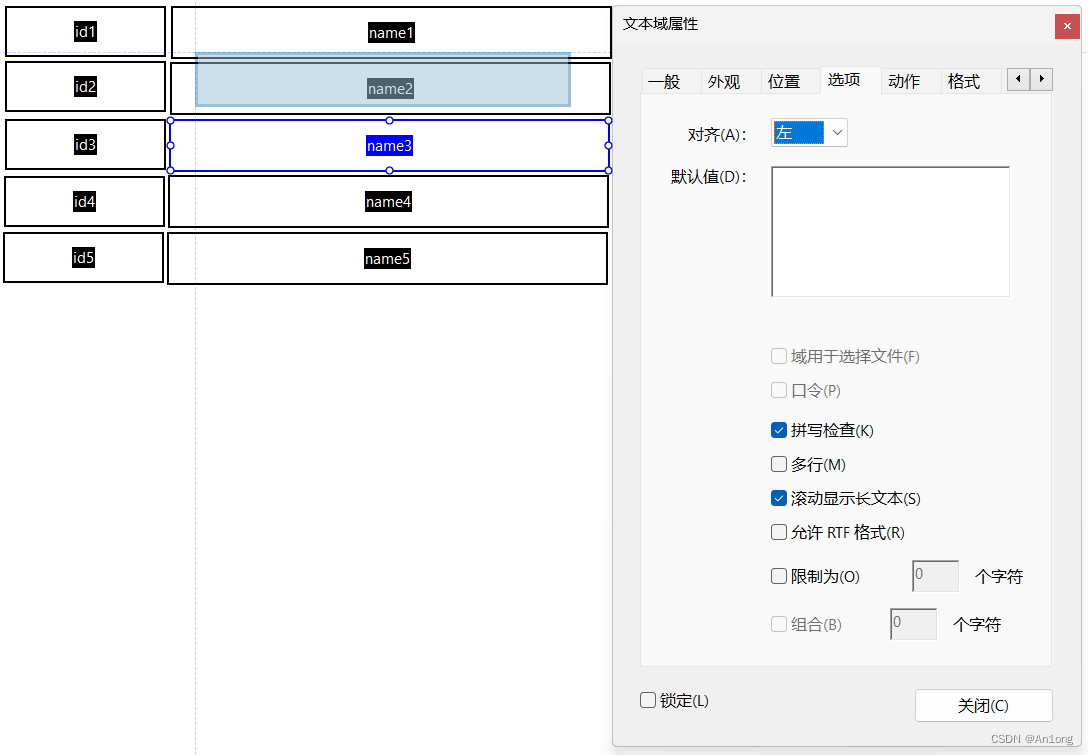Enable 允许 RTF 格式
1088x755 pixels.
coord(779,532)
